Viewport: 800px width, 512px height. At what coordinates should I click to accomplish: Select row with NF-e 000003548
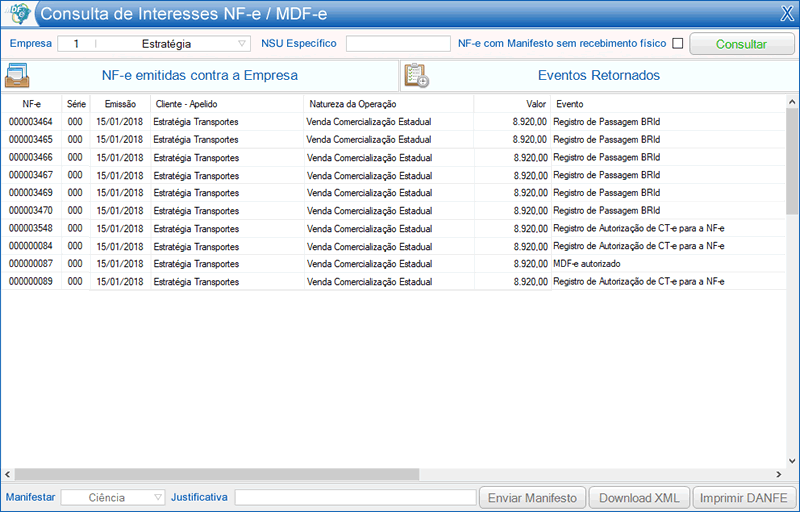click(x=393, y=228)
